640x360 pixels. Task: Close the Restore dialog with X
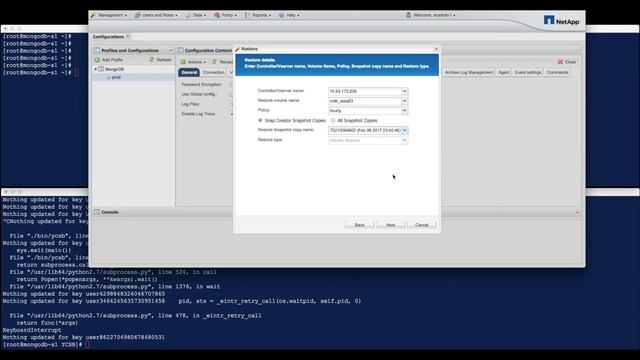pos(436,49)
